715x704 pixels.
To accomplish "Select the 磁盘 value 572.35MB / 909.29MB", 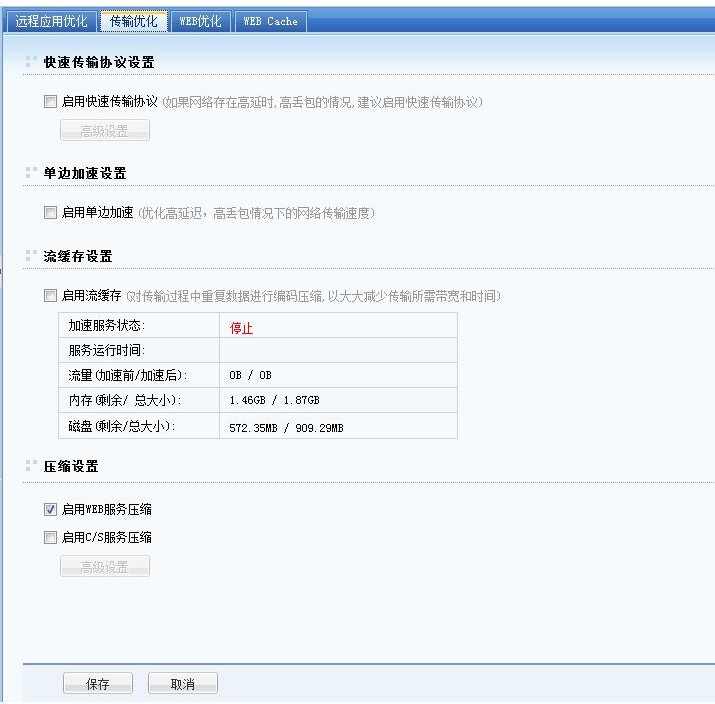I will pyautogui.click(x=286, y=427).
